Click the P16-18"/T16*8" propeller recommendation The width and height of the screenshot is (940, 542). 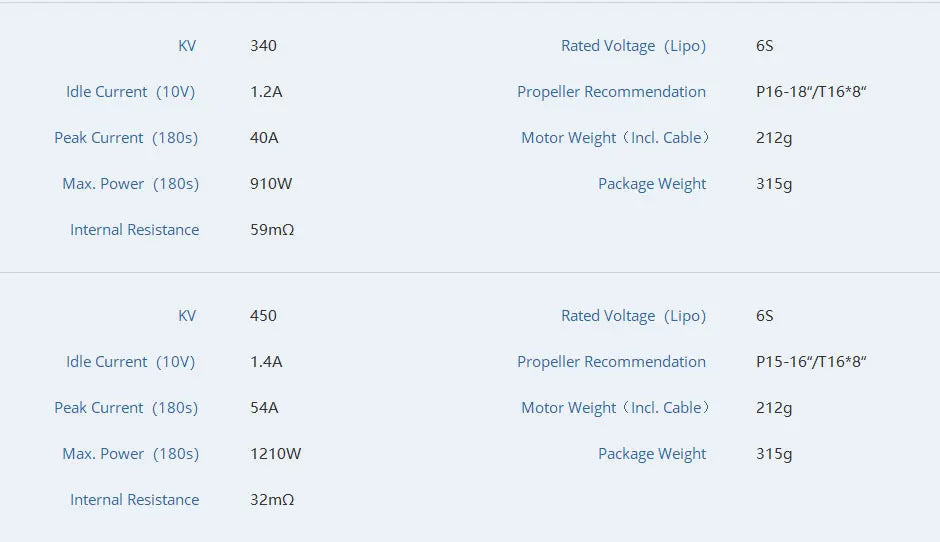click(811, 92)
